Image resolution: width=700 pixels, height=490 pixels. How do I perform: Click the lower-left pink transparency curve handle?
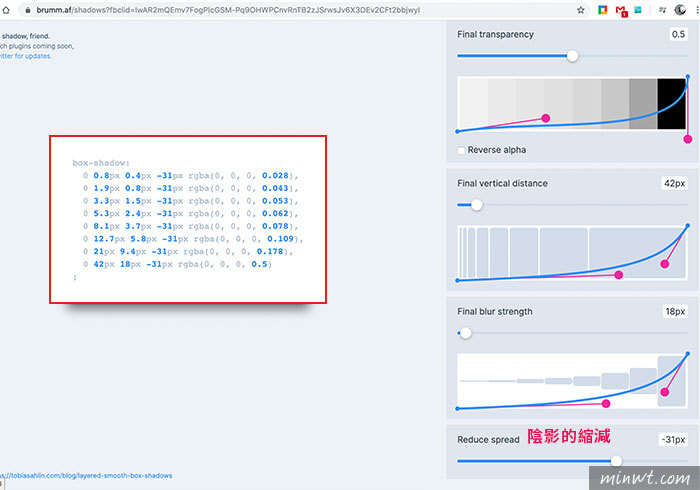[x=546, y=118]
